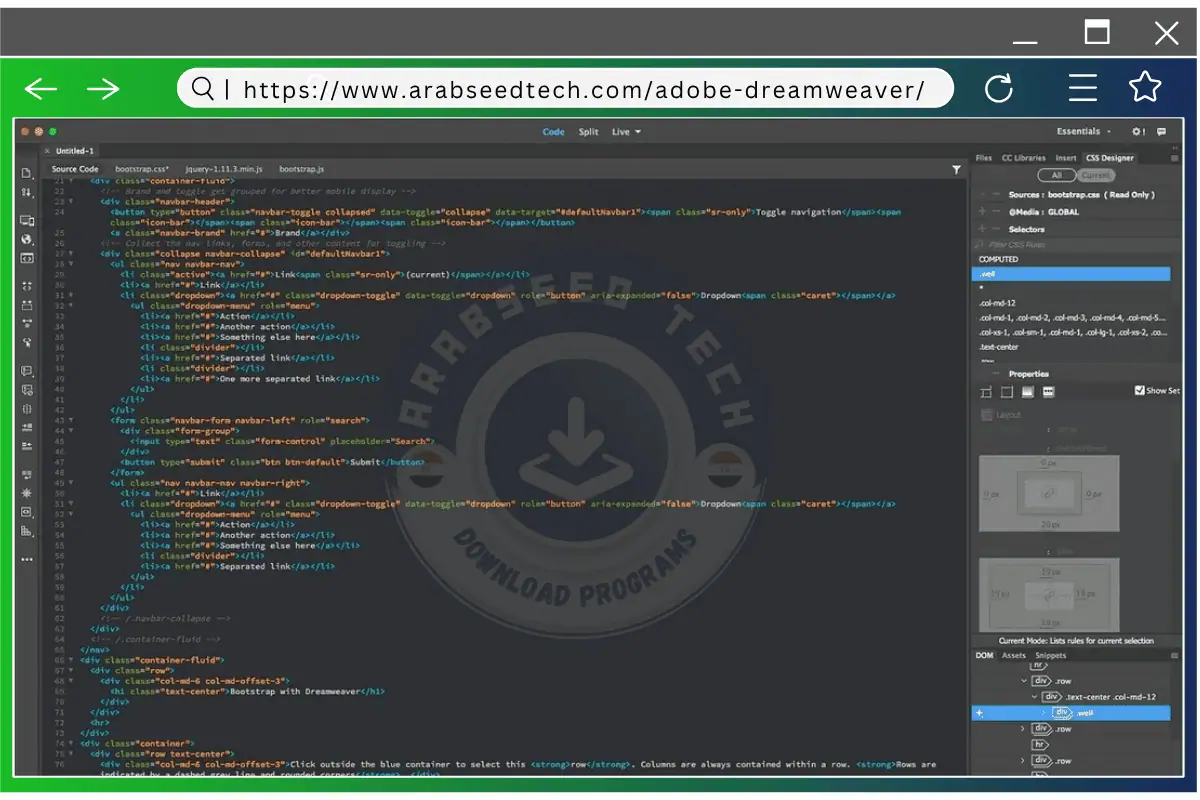Click the settings gear icon in Dreamweaver's toolbar
The height and width of the screenshot is (800, 1200).
[x=1136, y=131]
